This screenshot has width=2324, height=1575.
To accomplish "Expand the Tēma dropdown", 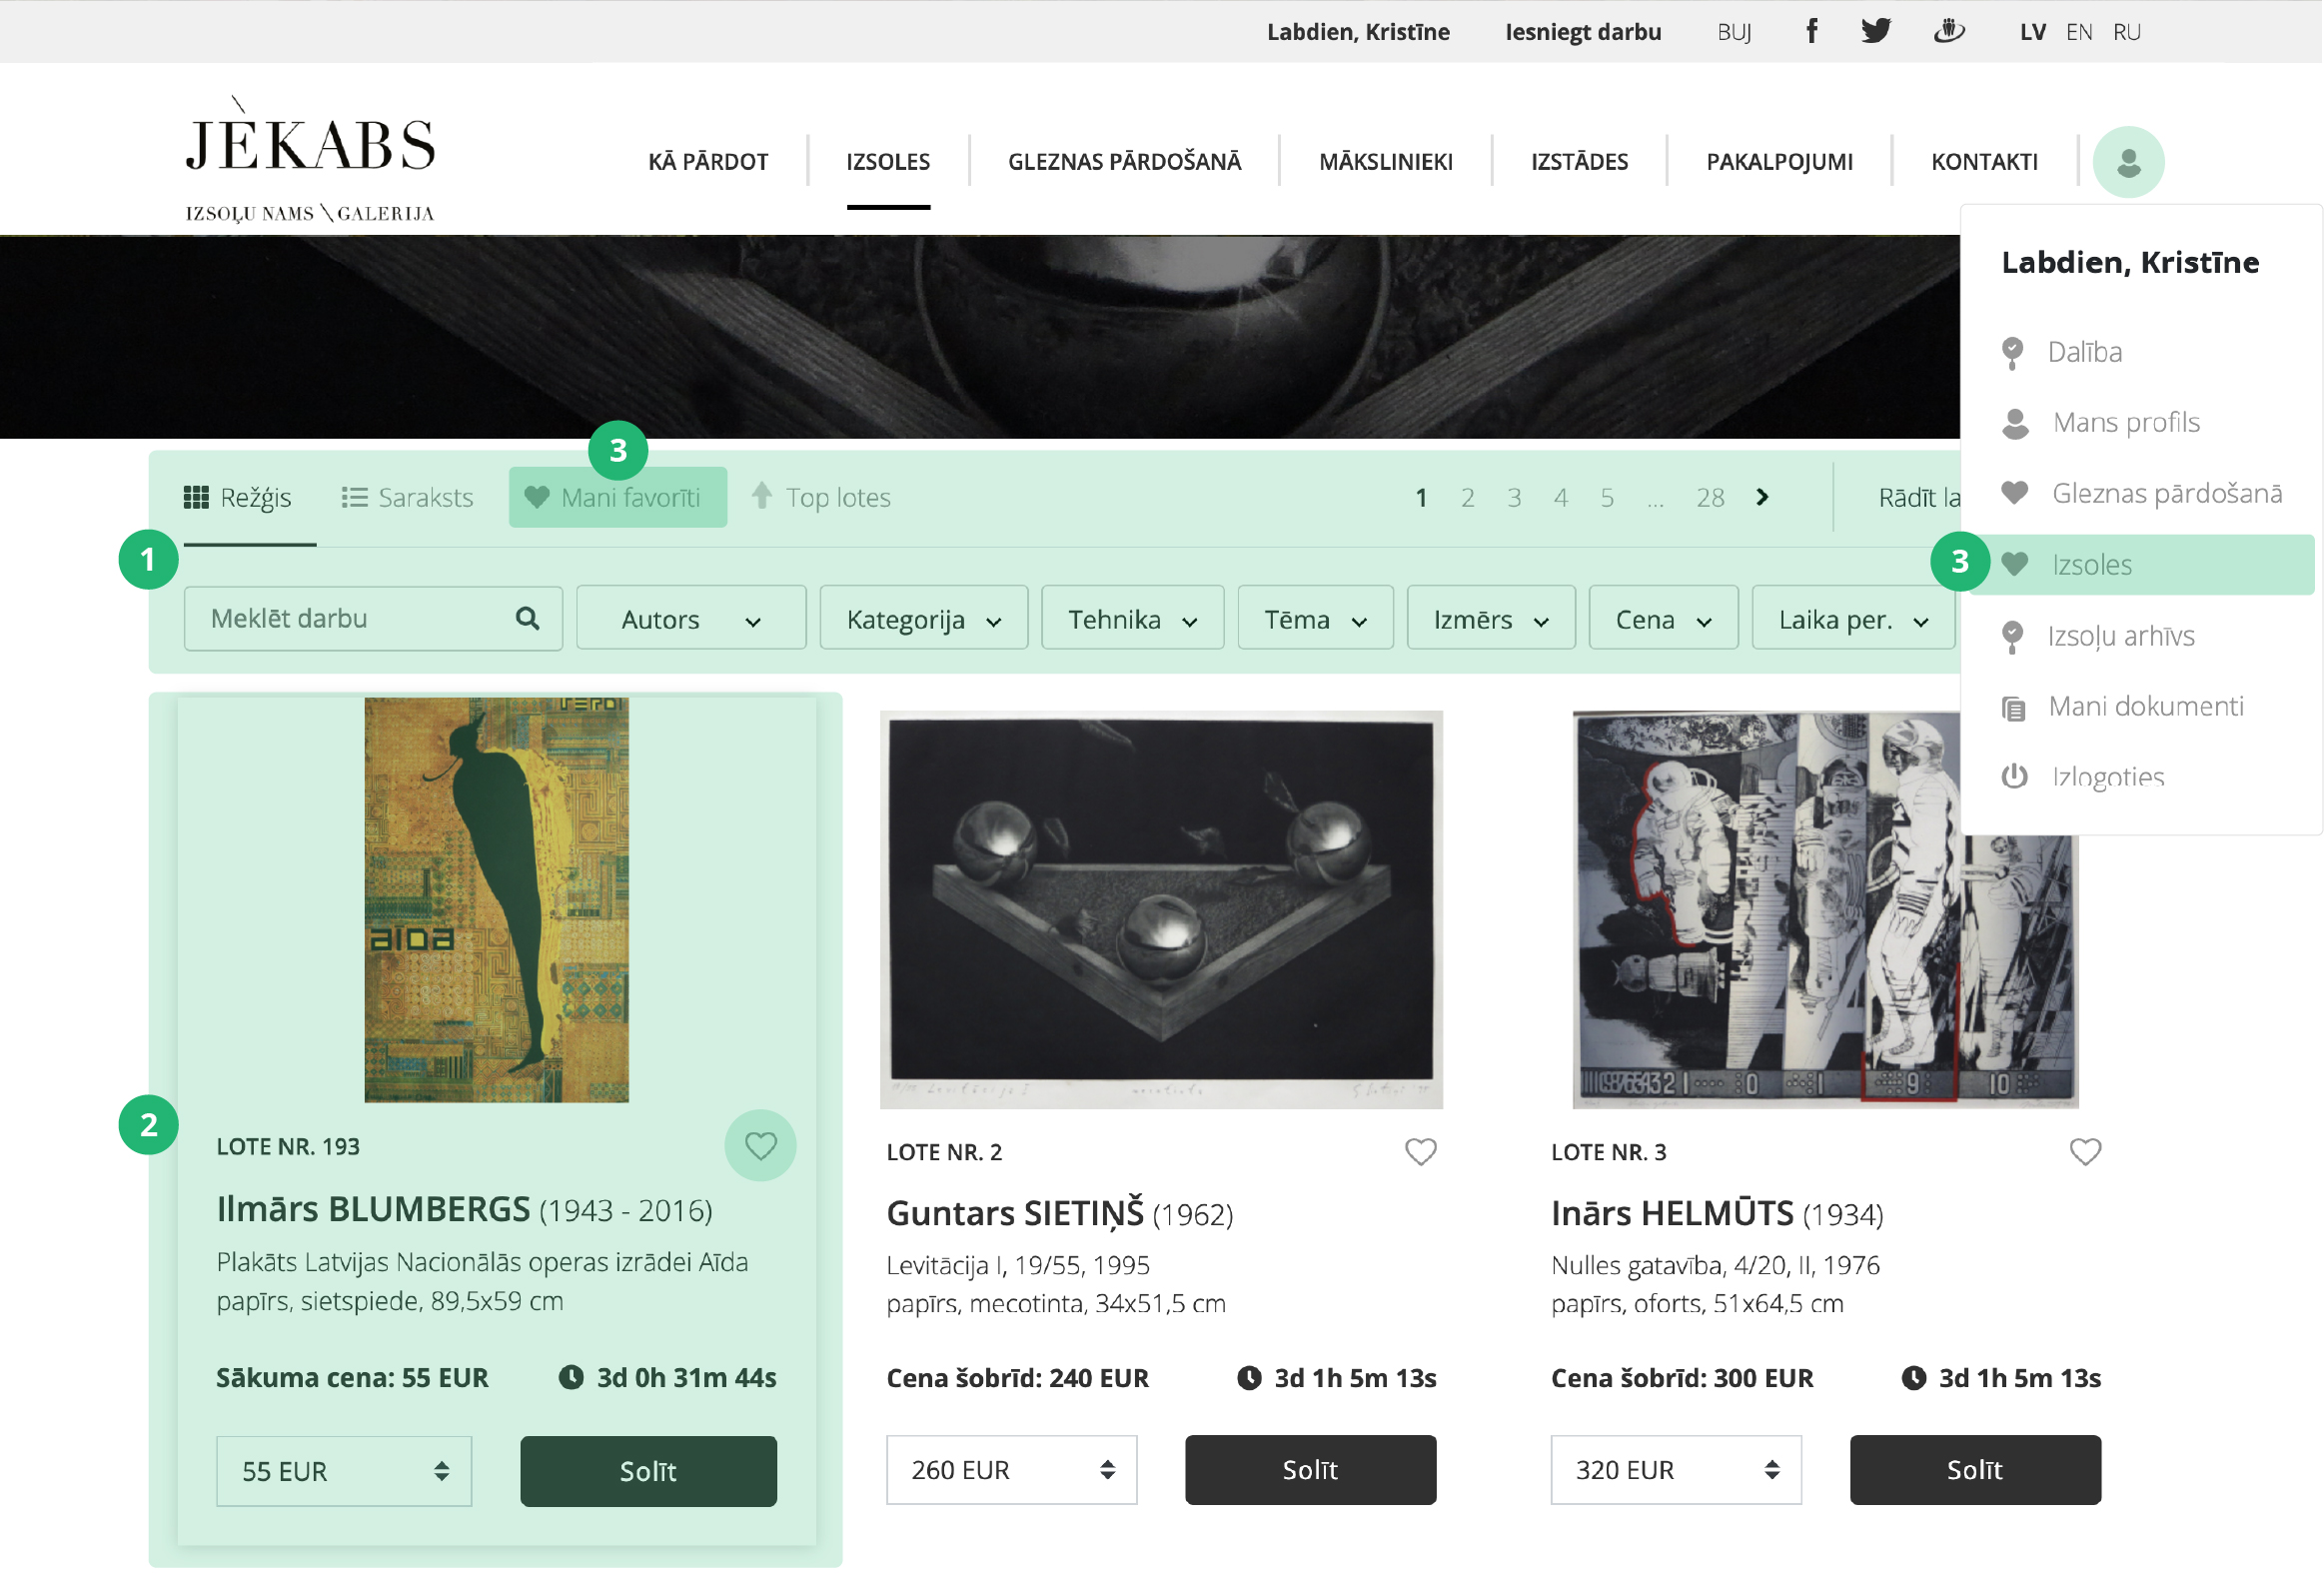I will pos(1315,619).
